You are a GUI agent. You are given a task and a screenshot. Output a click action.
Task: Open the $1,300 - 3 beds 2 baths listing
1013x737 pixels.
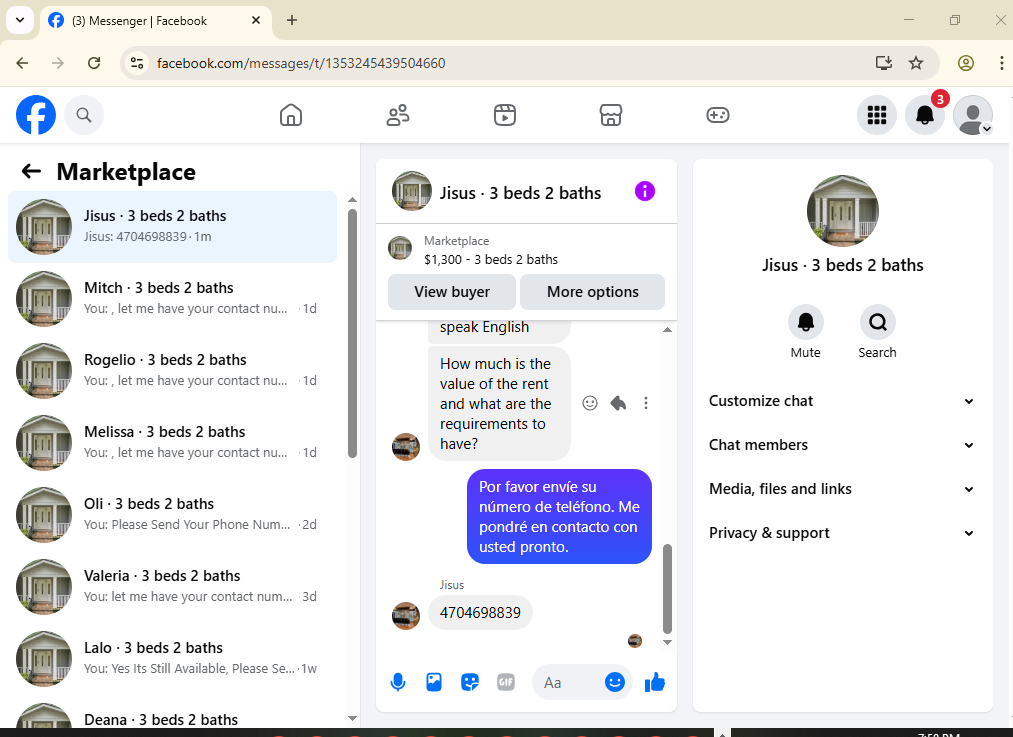coord(491,260)
